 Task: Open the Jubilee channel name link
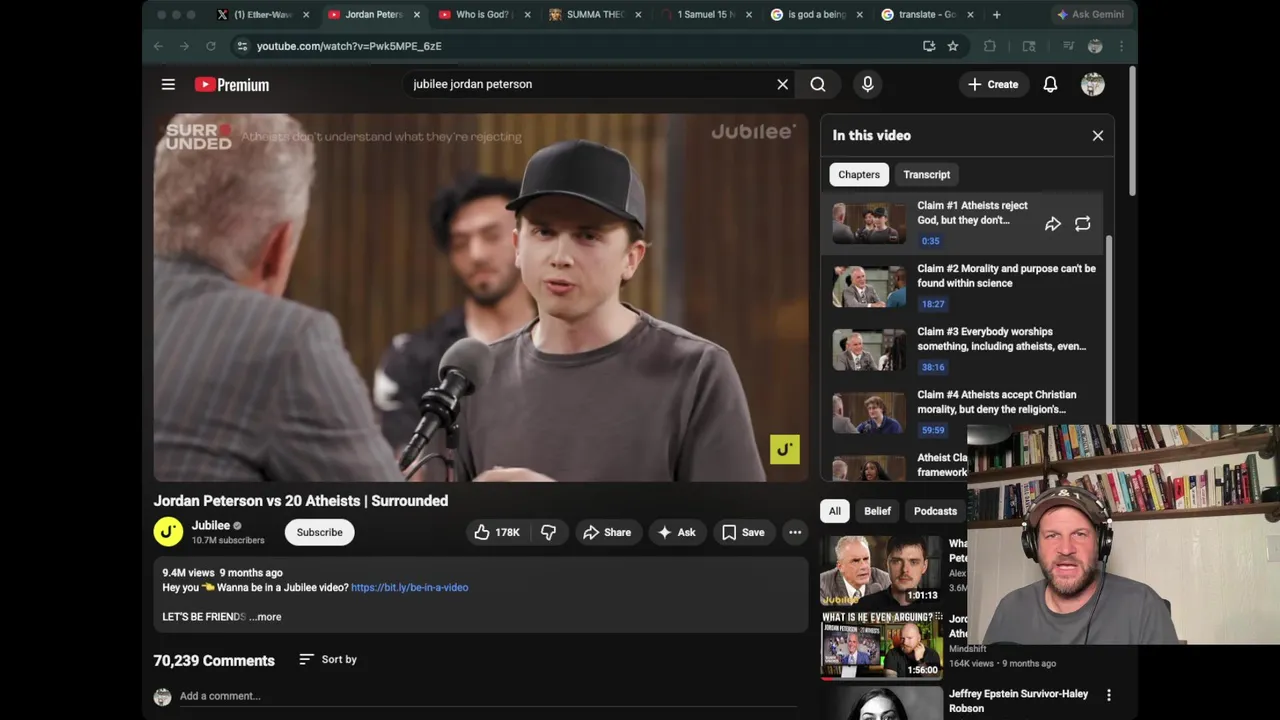click(x=211, y=526)
